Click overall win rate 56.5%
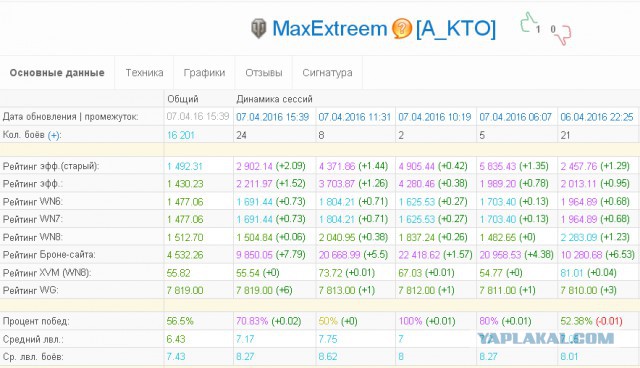Image resolution: width=640 pixels, height=368 pixels. [180, 321]
